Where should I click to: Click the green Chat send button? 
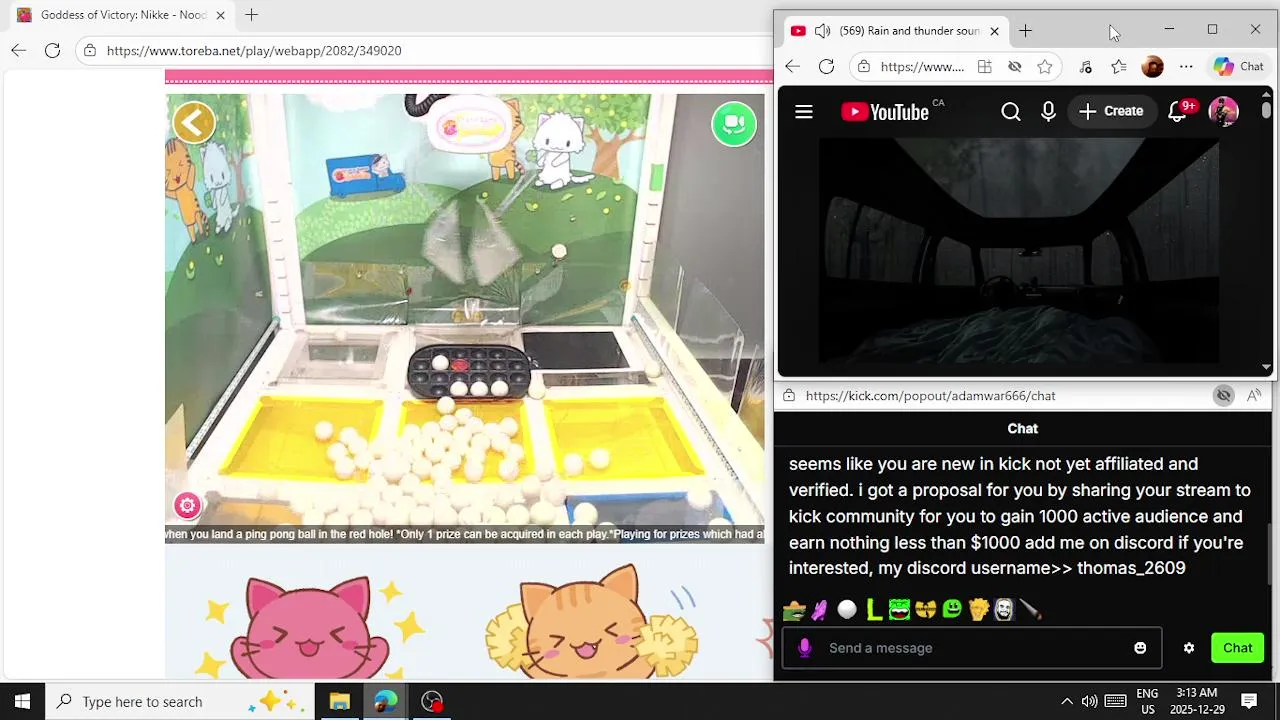pos(1237,648)
